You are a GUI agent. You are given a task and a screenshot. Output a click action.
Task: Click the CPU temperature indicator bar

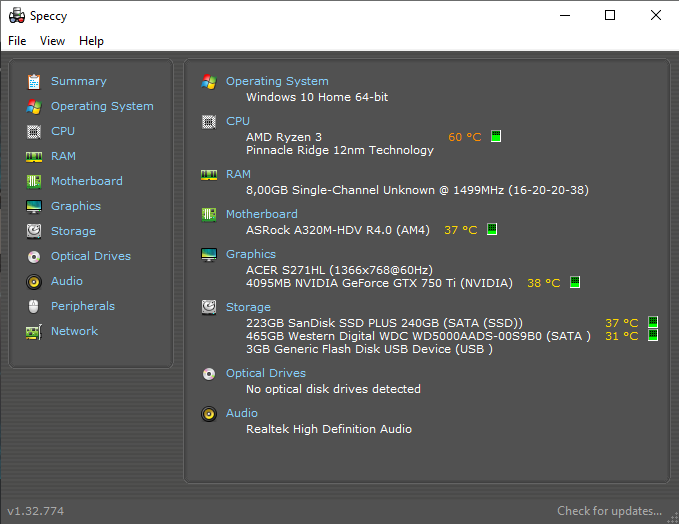click(495, 137)
